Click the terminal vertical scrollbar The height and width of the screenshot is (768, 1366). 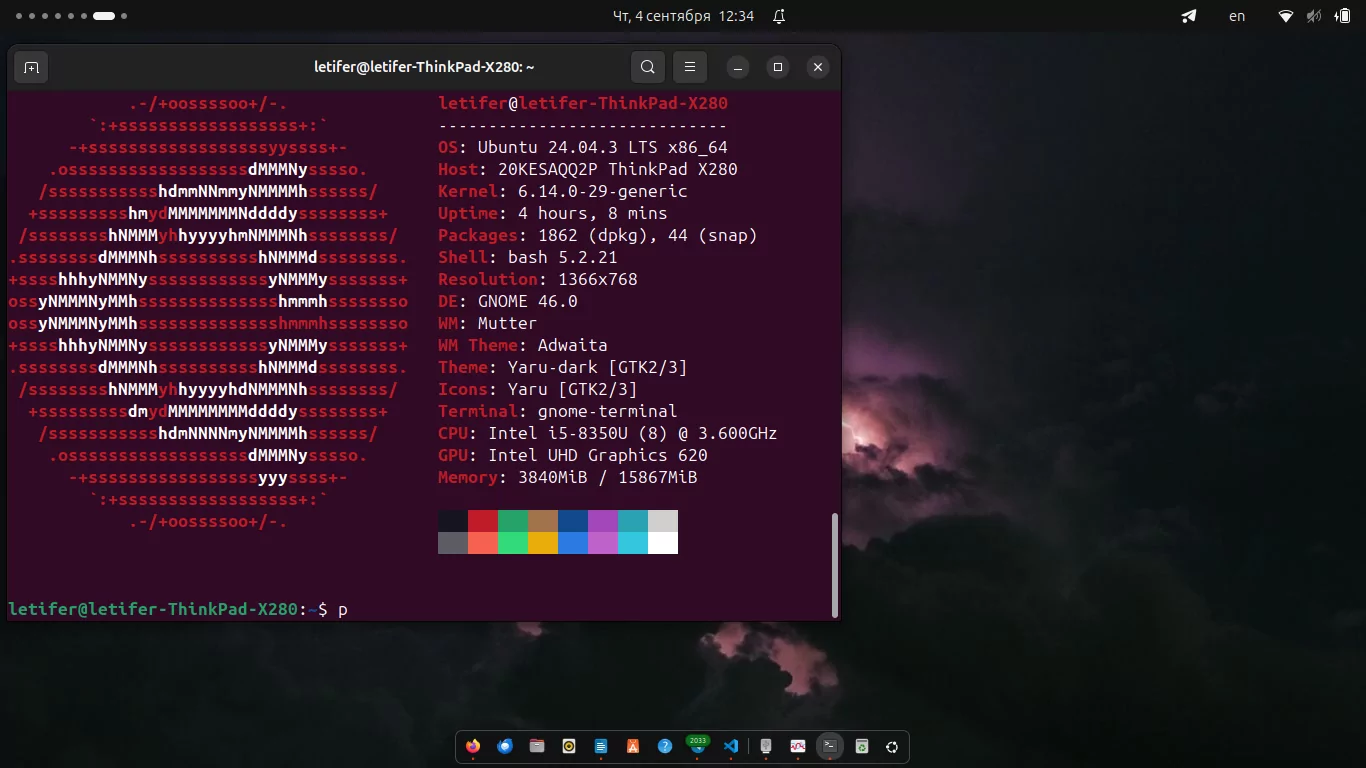click(835, 565)
